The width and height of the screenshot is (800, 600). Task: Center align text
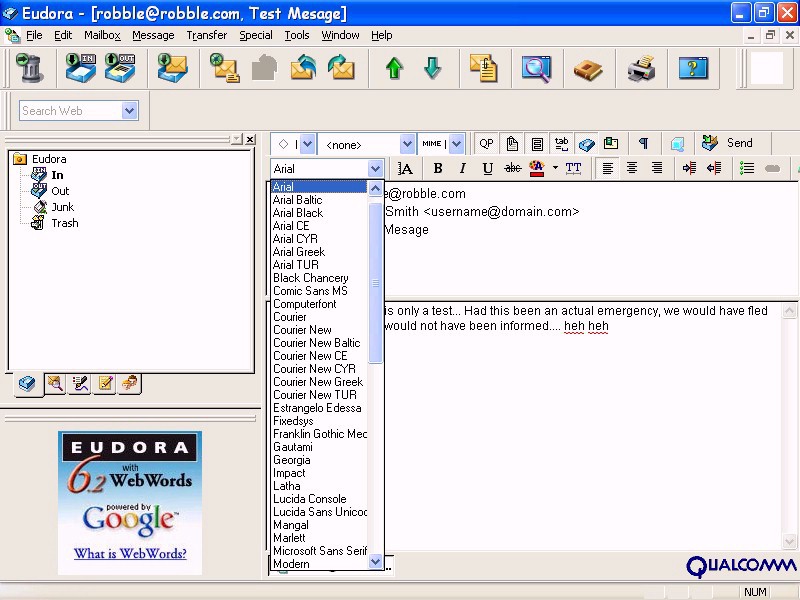(632, 168)
